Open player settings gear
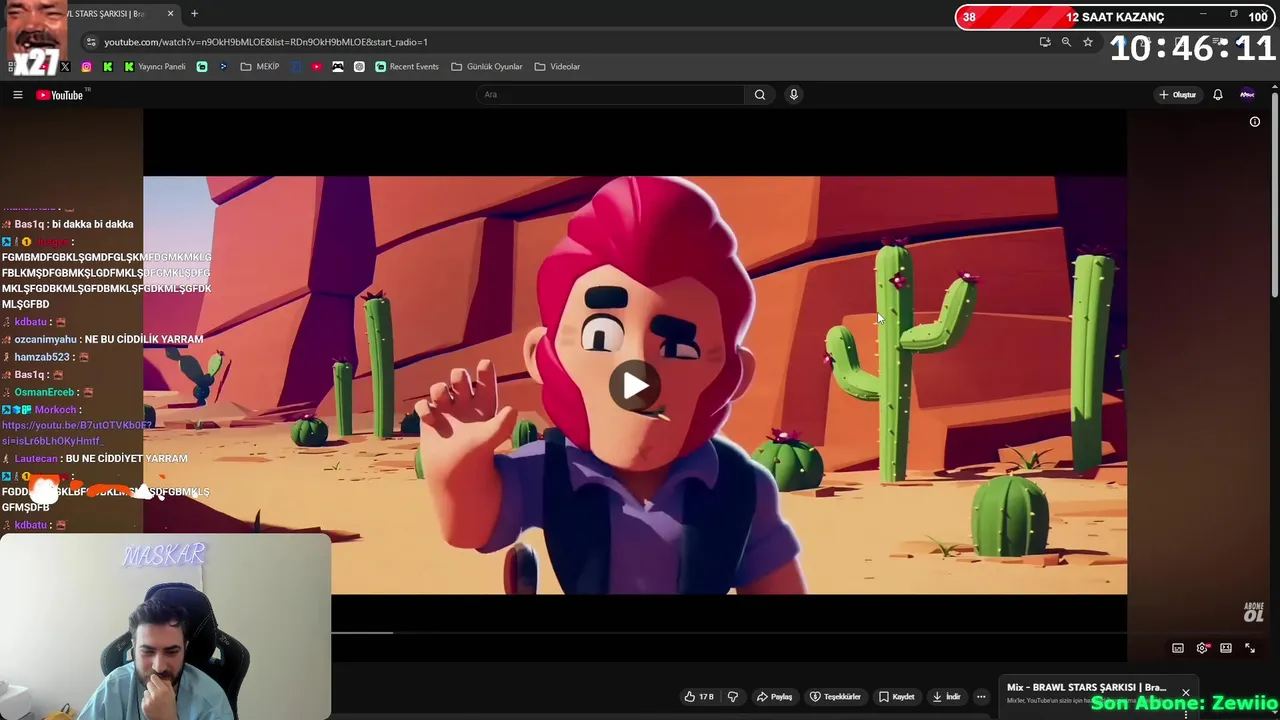1280x720 pixels. pos(1203,648)
